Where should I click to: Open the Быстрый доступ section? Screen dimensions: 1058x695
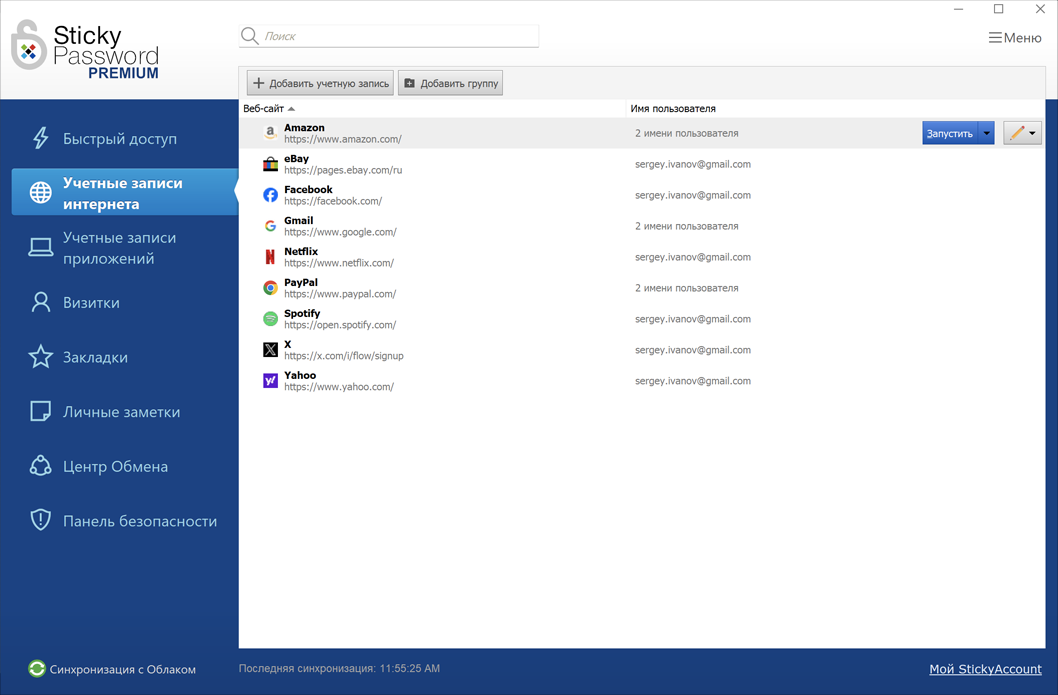coord(119,138)
